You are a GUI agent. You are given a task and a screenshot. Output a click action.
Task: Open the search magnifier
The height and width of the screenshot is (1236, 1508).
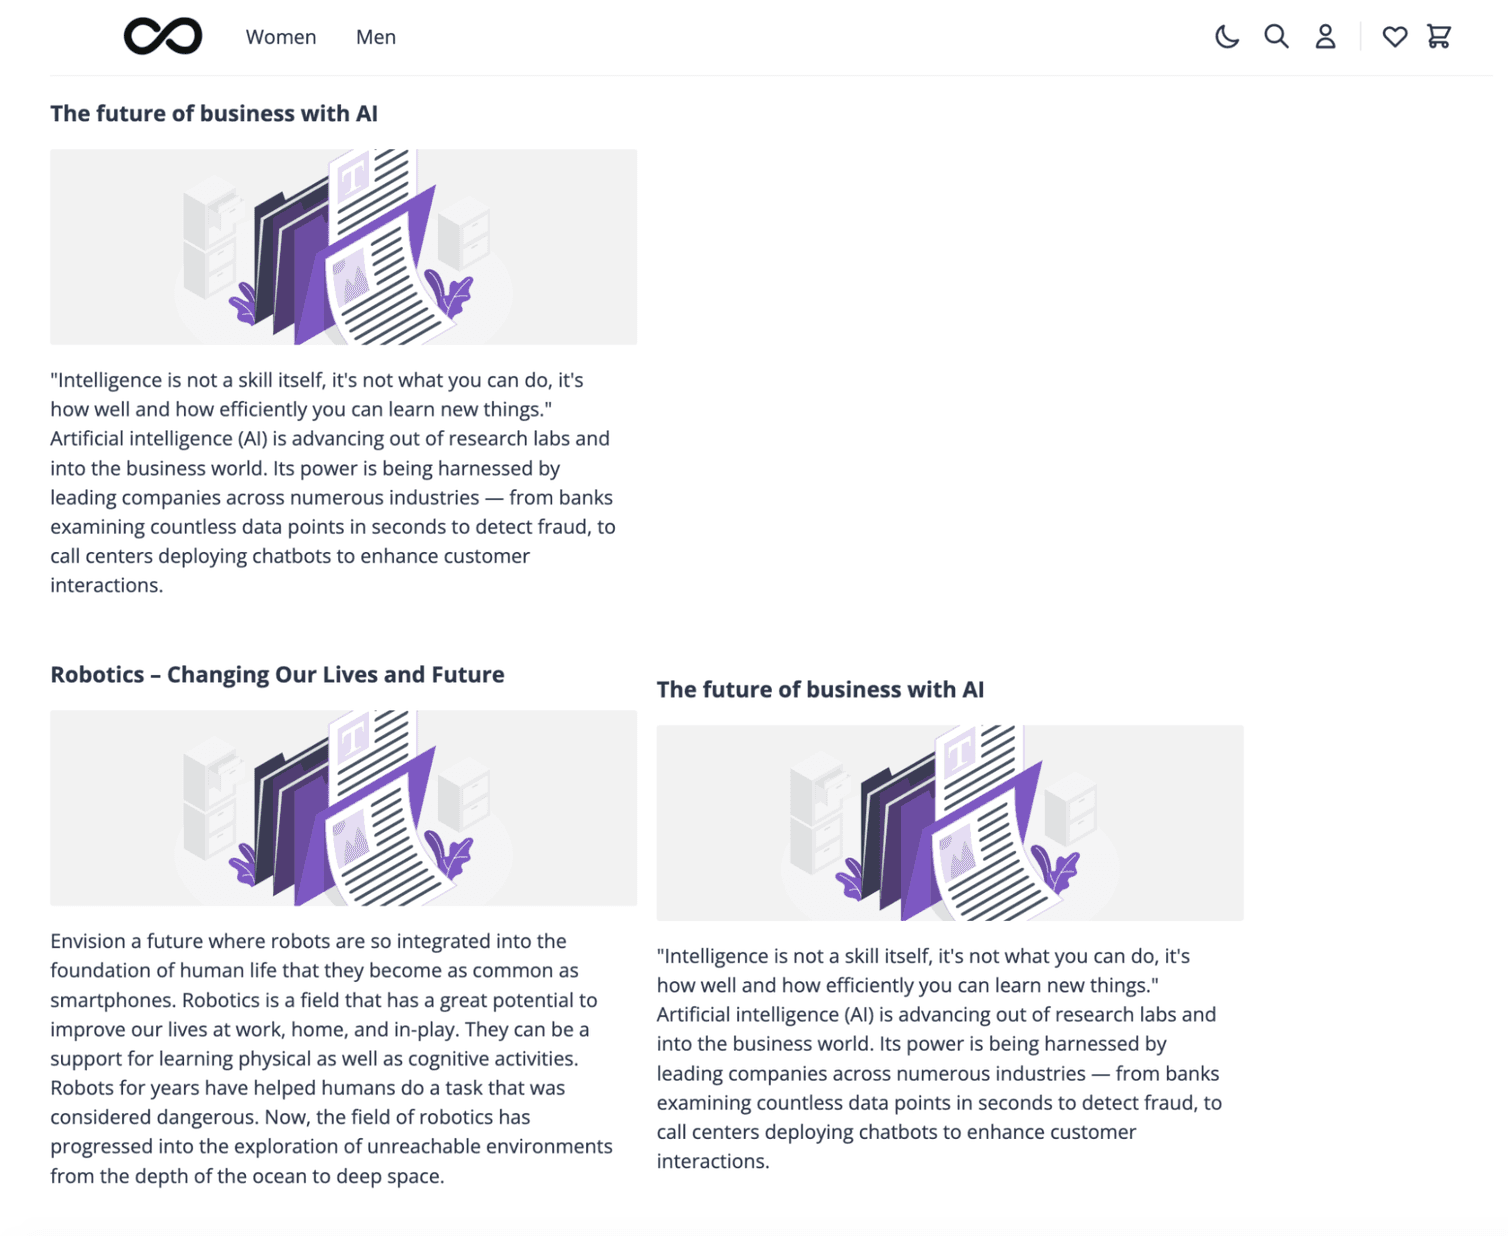pyautogui.click(x=1276, y=36)
